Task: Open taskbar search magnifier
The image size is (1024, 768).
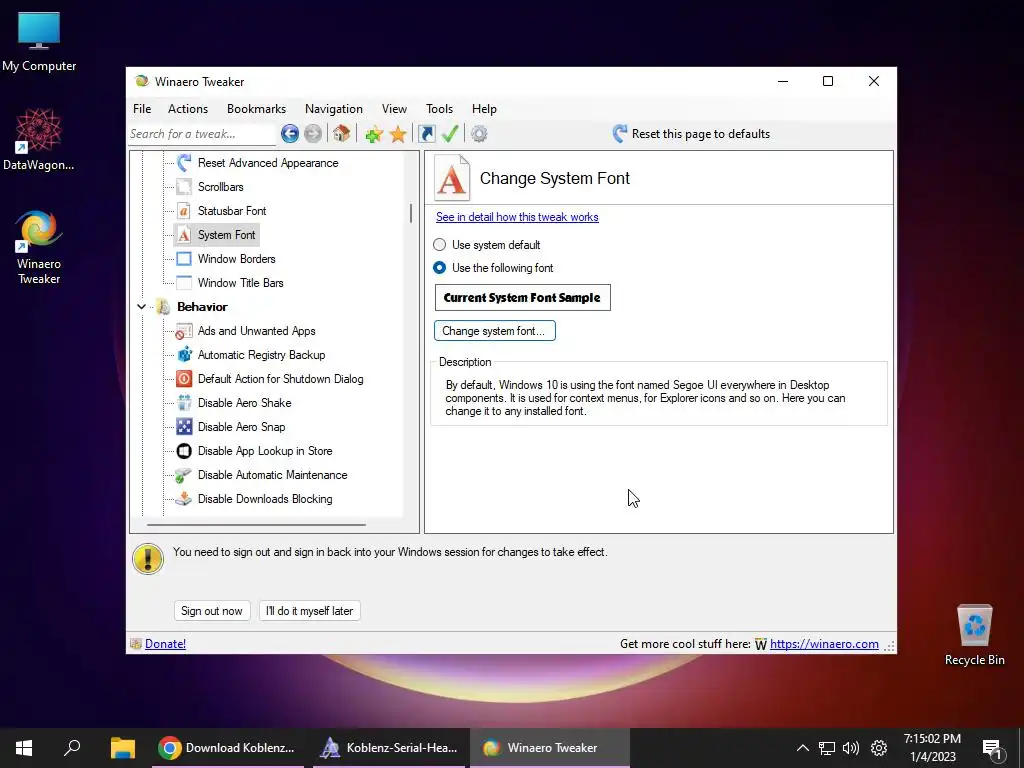Action: (x=72, y=748)
